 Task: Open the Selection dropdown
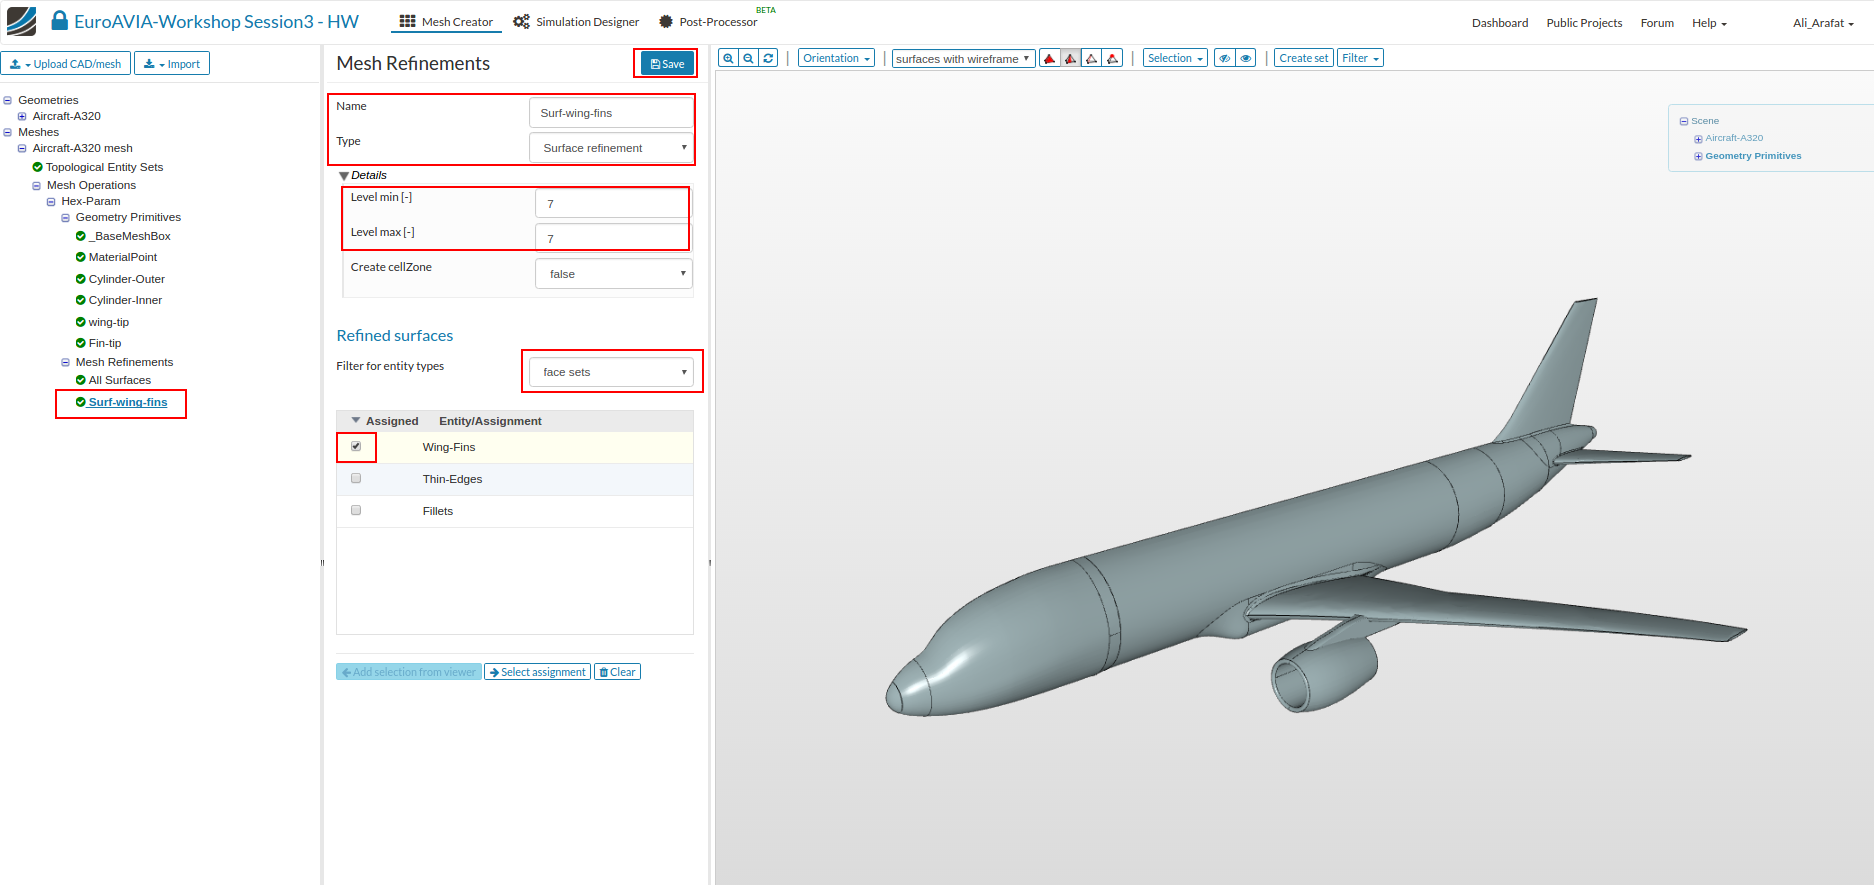point(1175,58)
